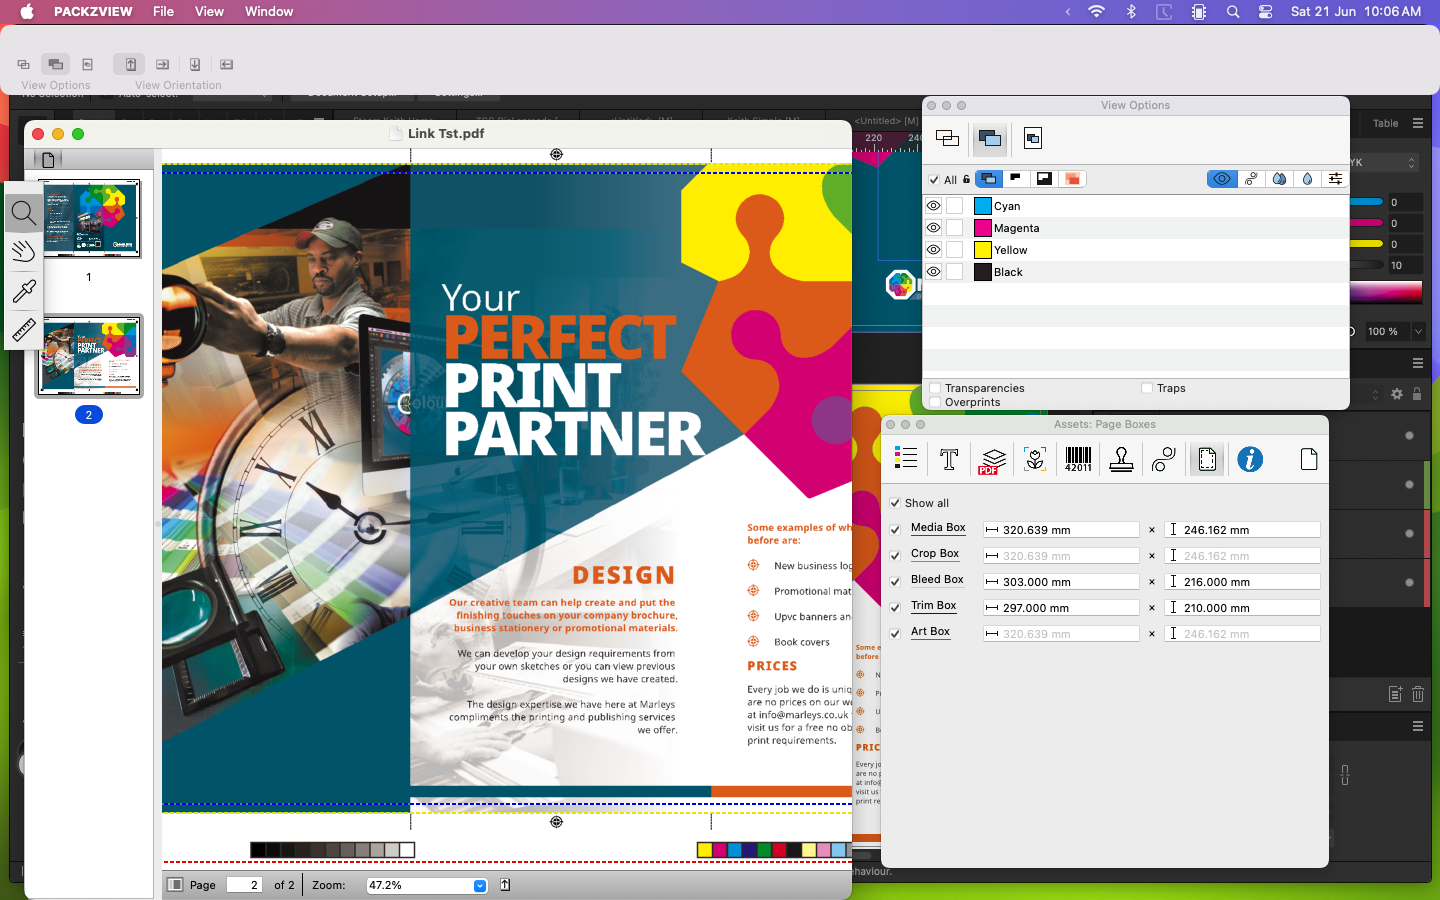Click the page number field

(x=244, y=885)
